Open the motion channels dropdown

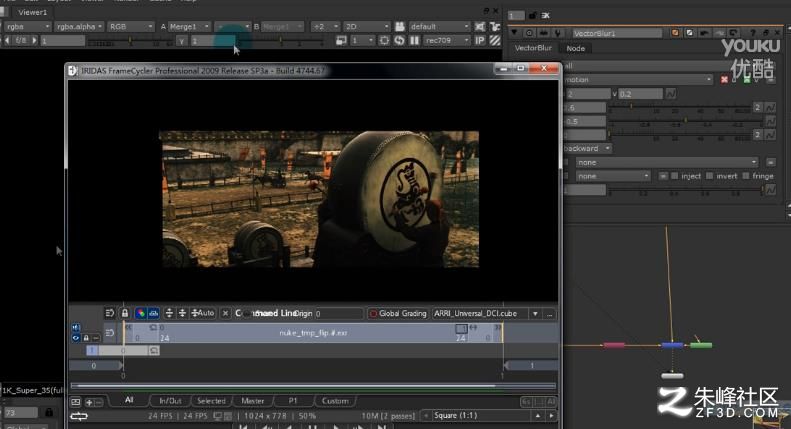[x=638, y=80]
